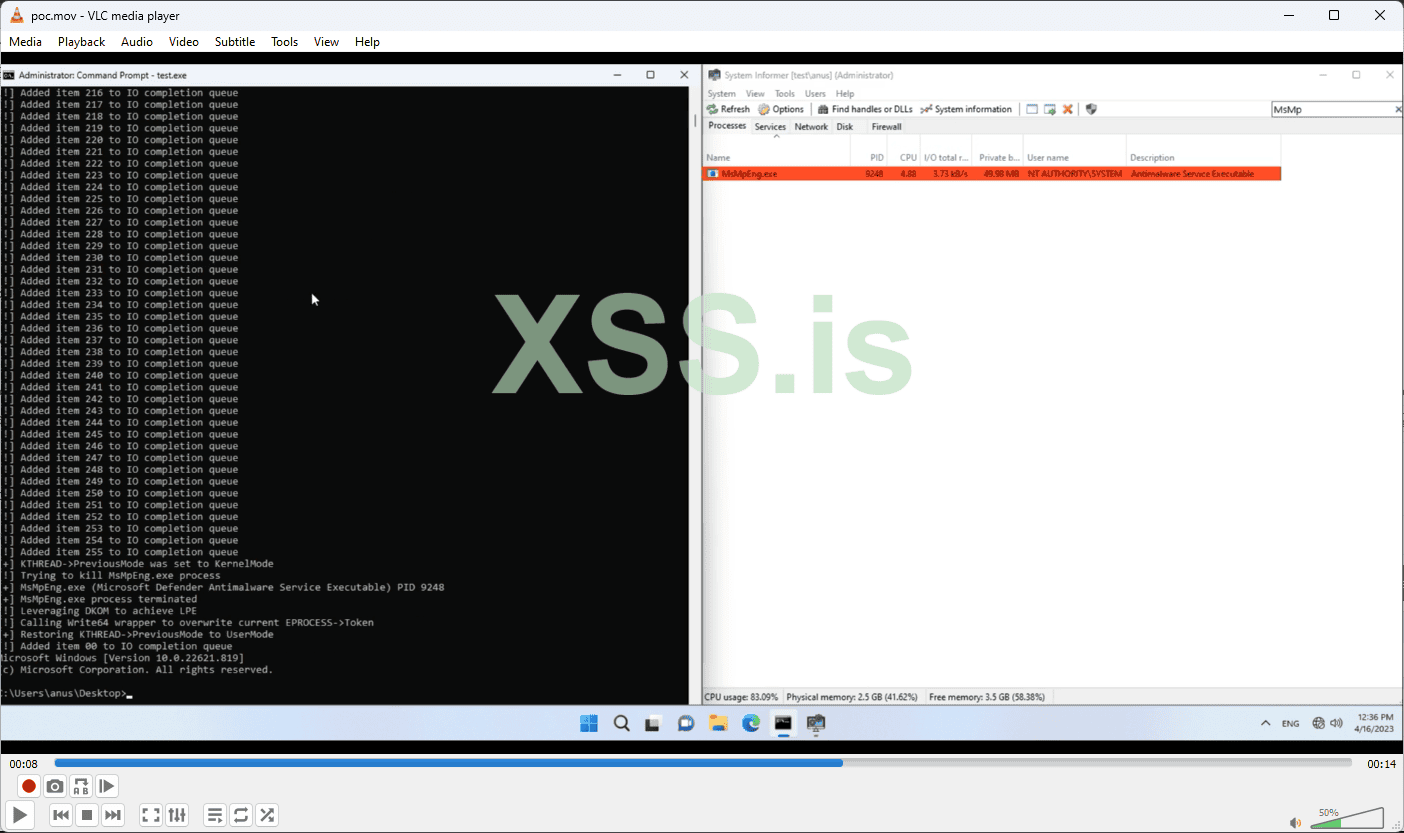Viewport: 1404px width, 833px height.
Task: Toggle loop mode in VLC
Action: point(241,815)
